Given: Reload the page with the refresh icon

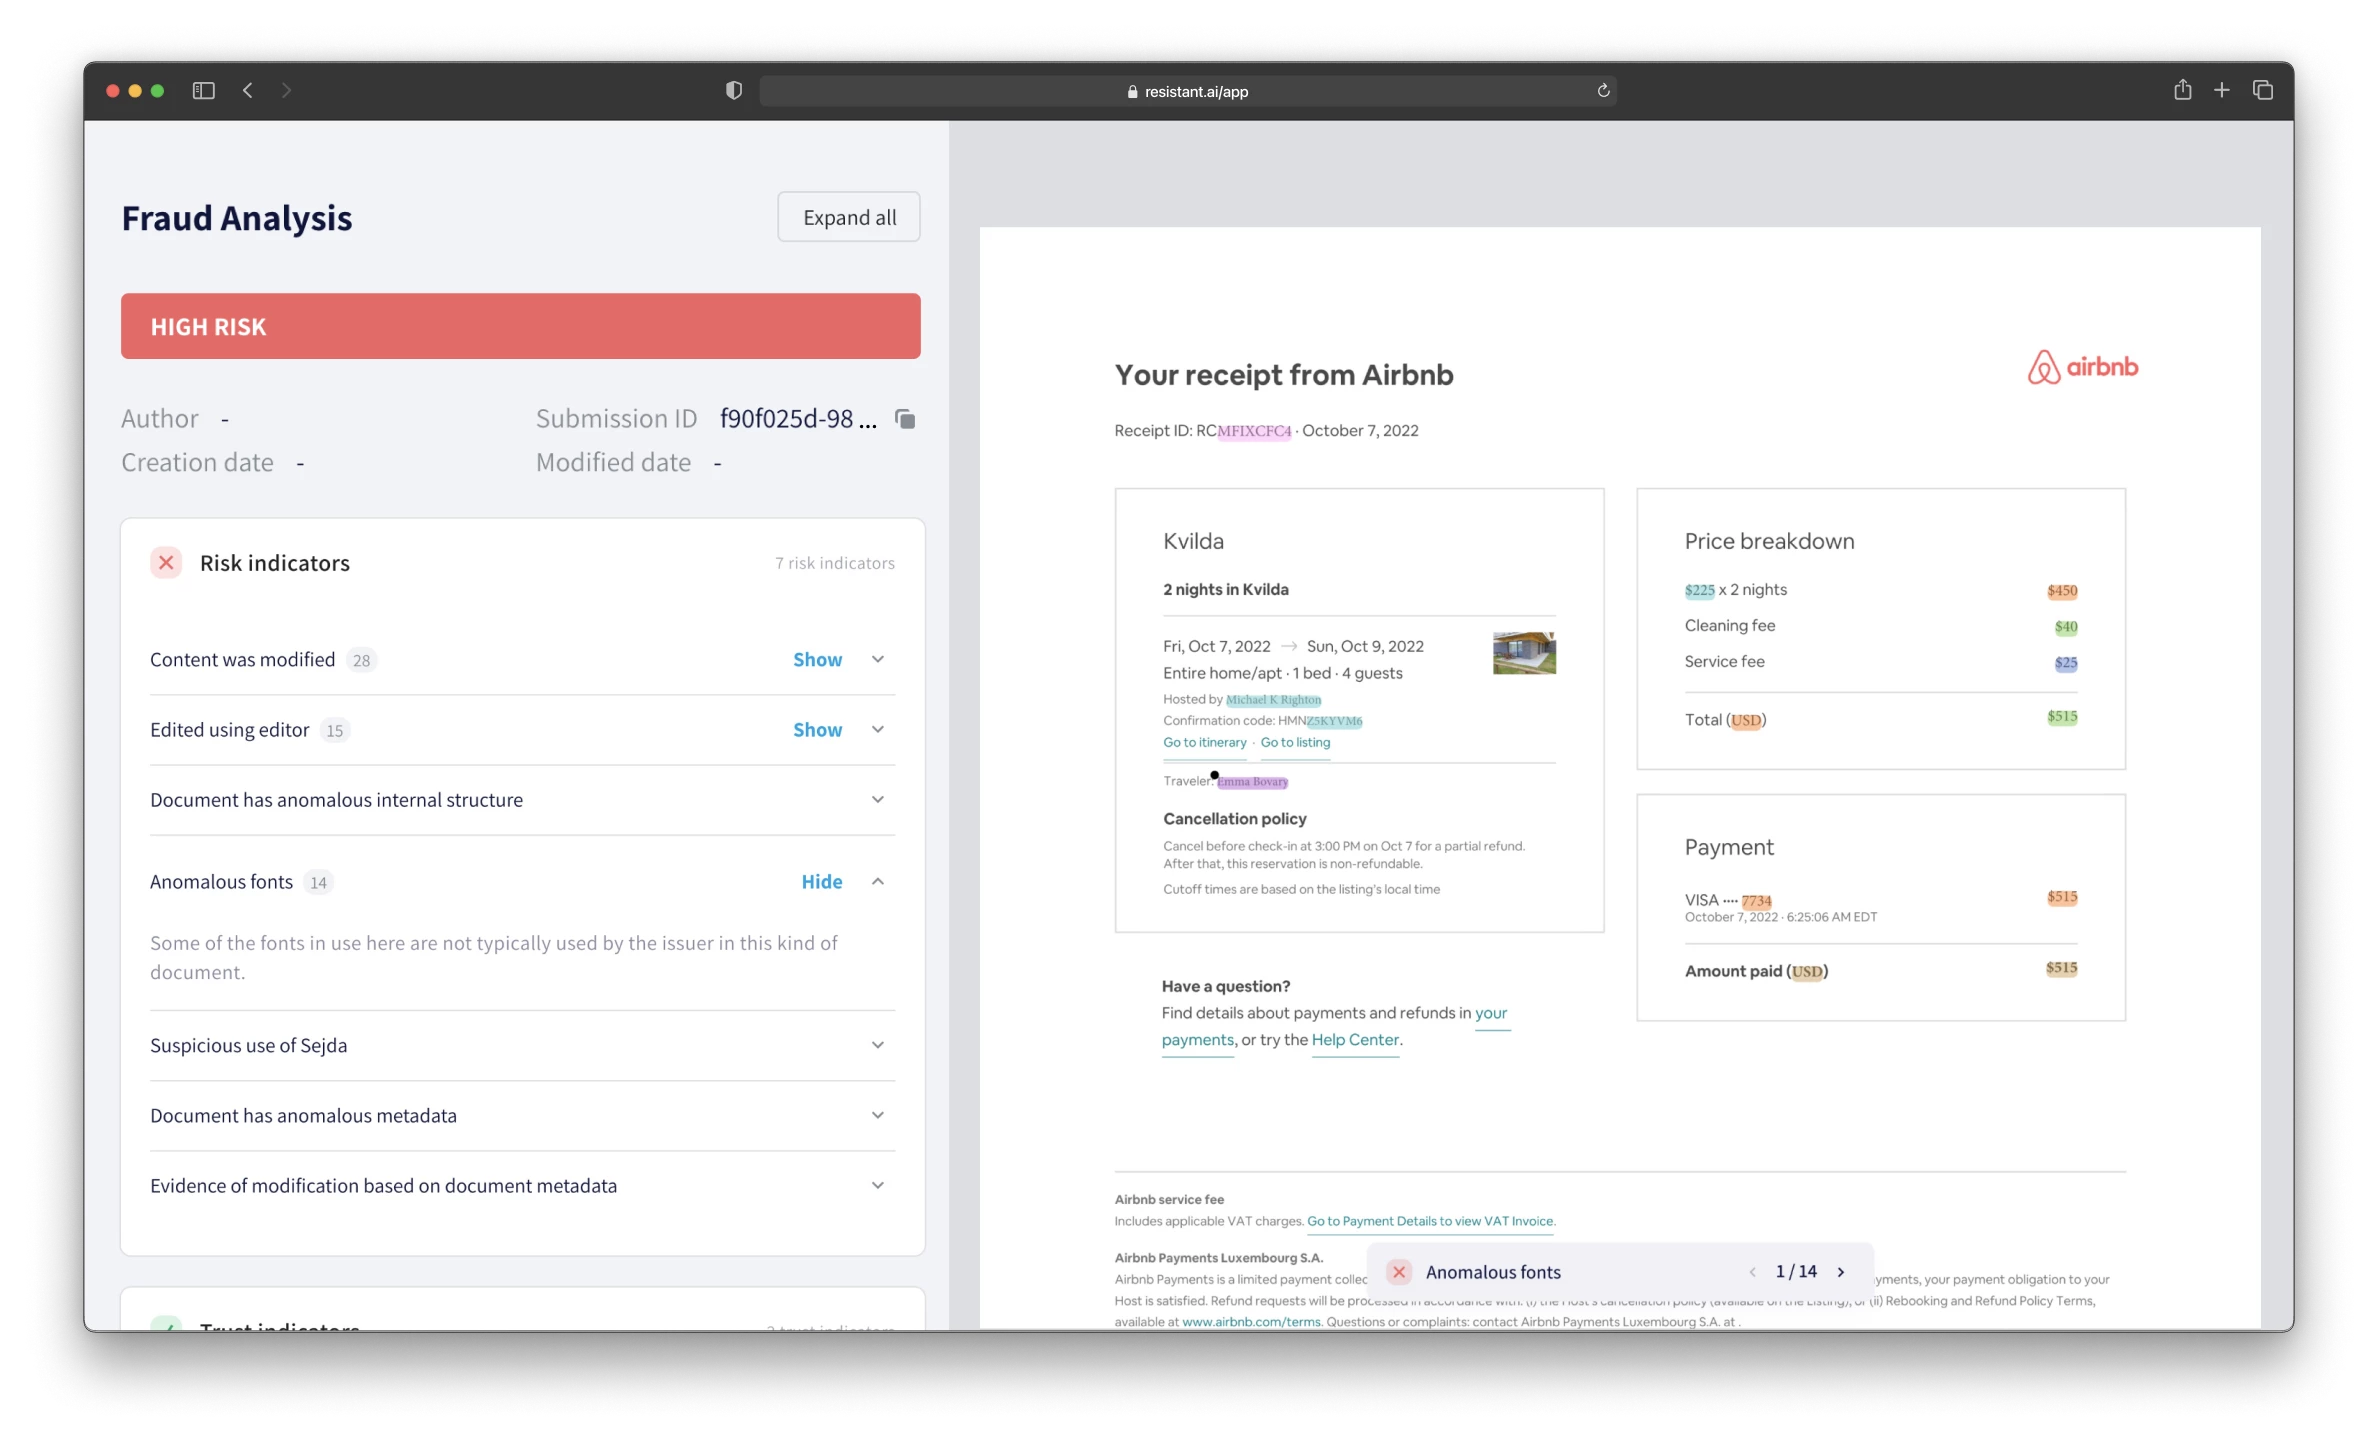Looking at the screenshot, I should pyautogui.click(x=1603, y=91).
